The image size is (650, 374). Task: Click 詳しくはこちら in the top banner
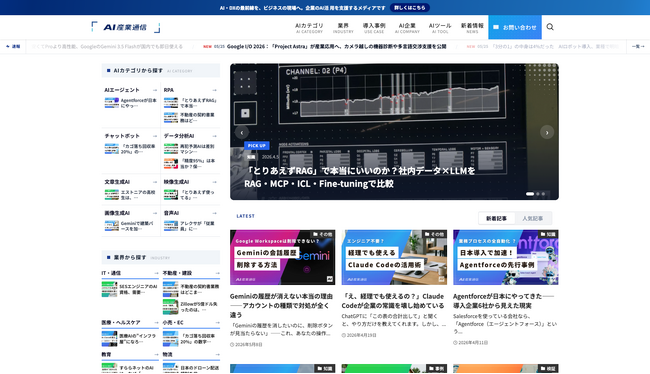coord(410,7)
